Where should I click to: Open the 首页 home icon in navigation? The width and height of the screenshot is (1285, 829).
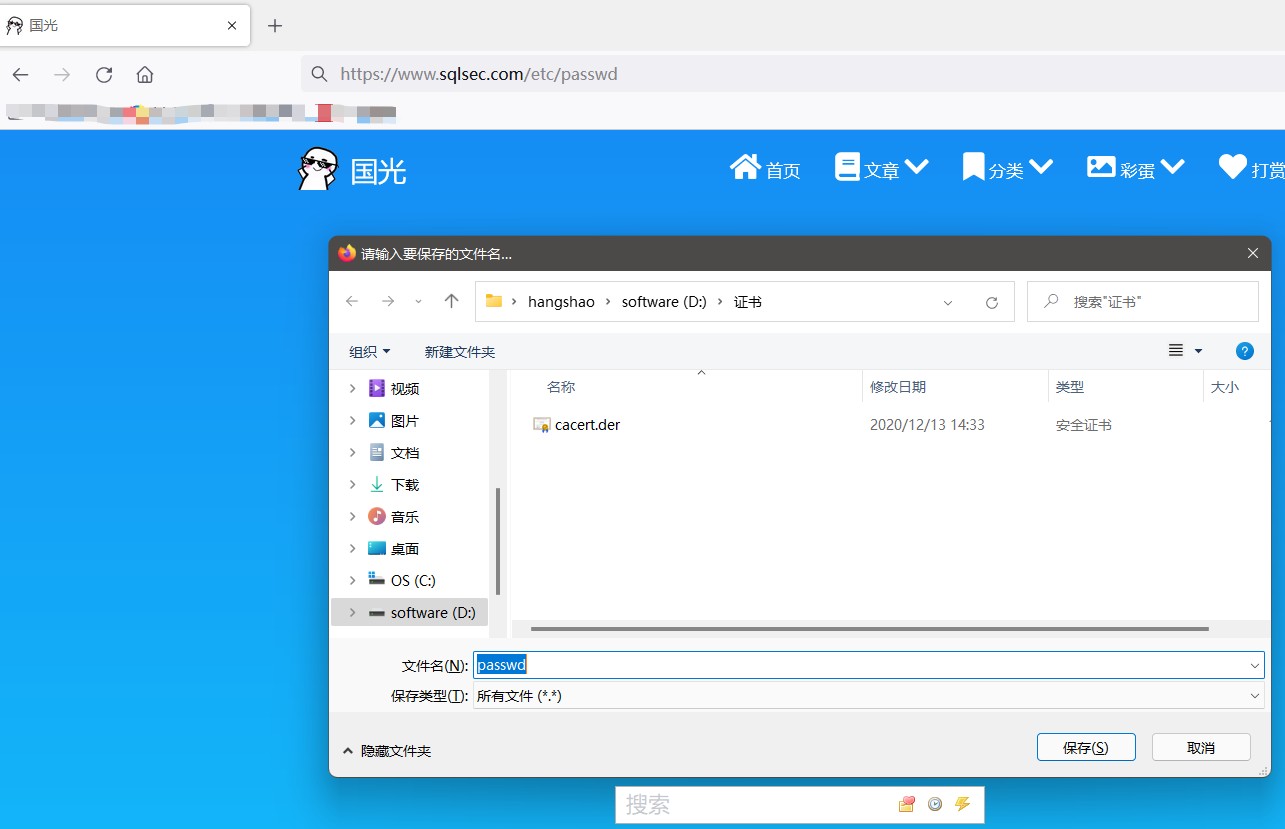point(744,166)
